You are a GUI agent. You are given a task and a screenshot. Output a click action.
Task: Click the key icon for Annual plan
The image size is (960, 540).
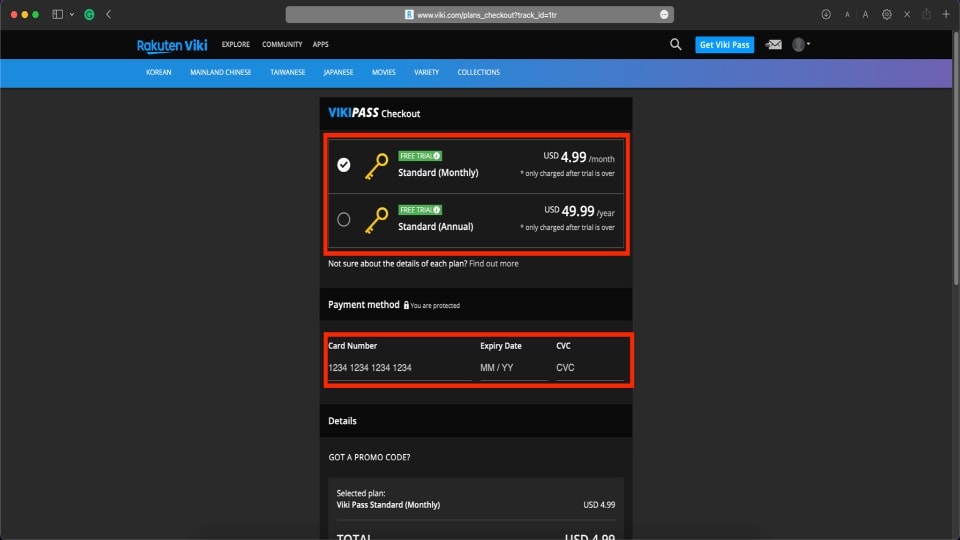377,220
